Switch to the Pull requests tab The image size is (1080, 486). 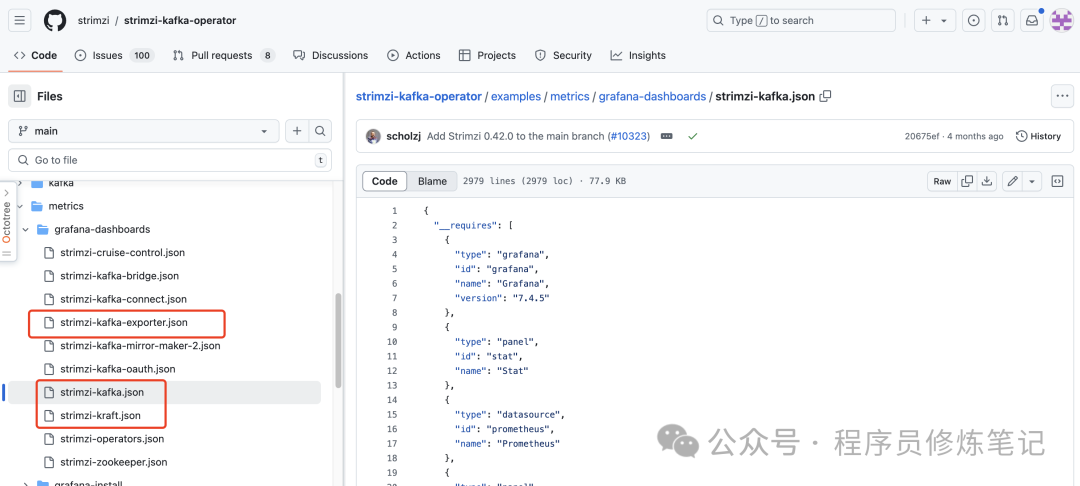point(224,55)
